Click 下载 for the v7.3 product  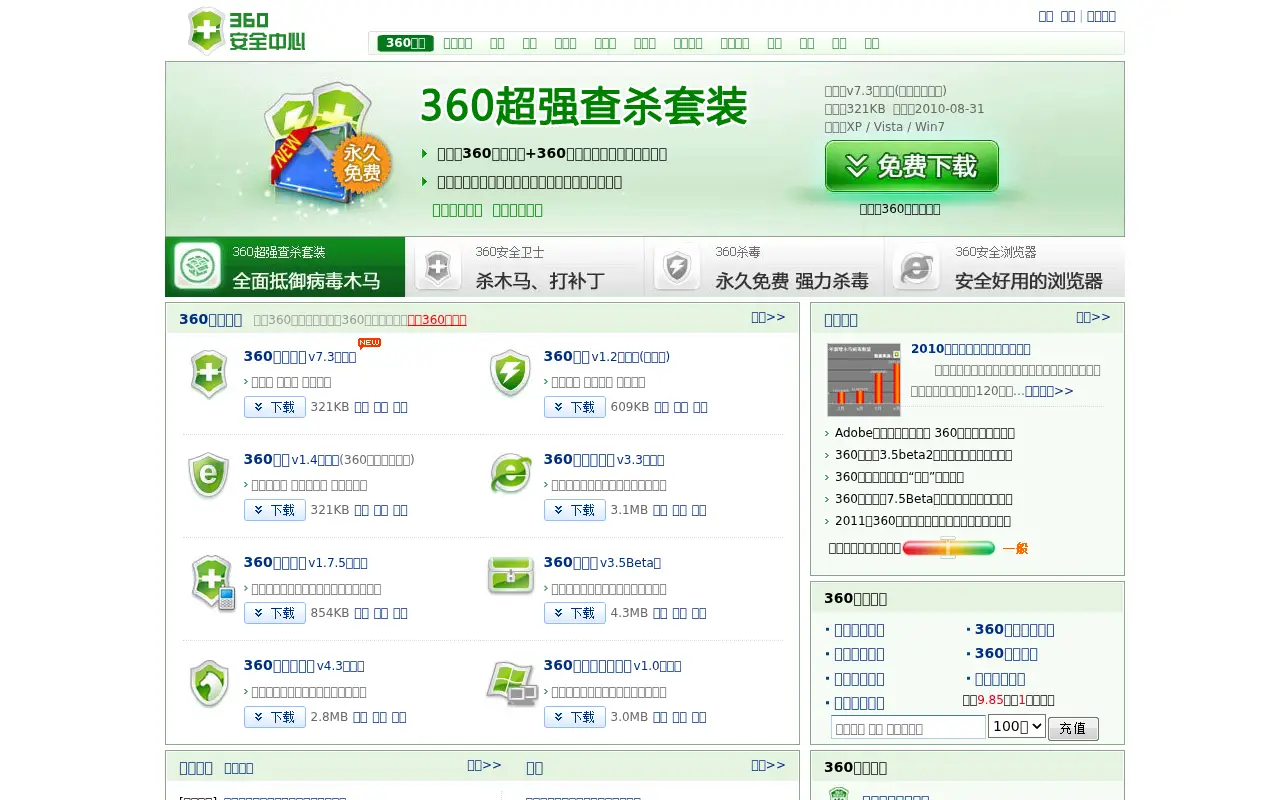tap(275, 407)
